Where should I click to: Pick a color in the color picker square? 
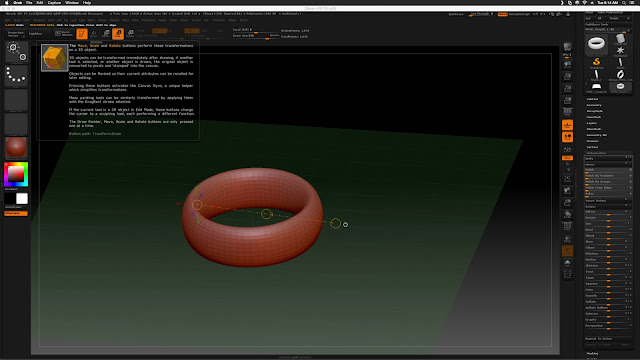[16, 174]
